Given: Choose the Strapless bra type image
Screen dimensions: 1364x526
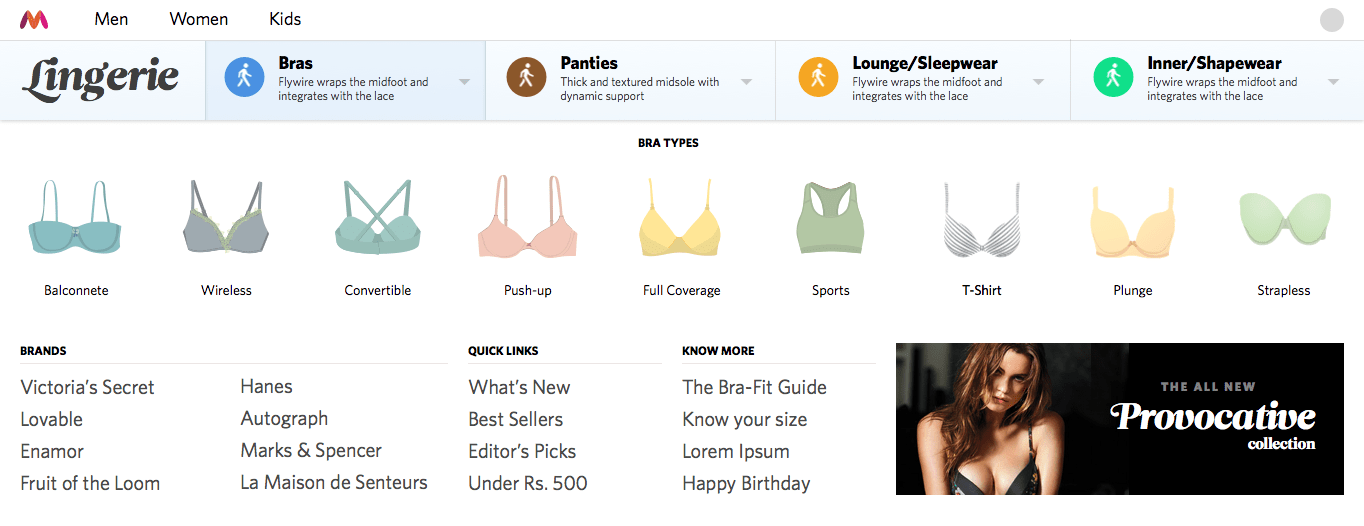Looking at the screenshot, I should pyautogui.click(x=1283, y=220).
